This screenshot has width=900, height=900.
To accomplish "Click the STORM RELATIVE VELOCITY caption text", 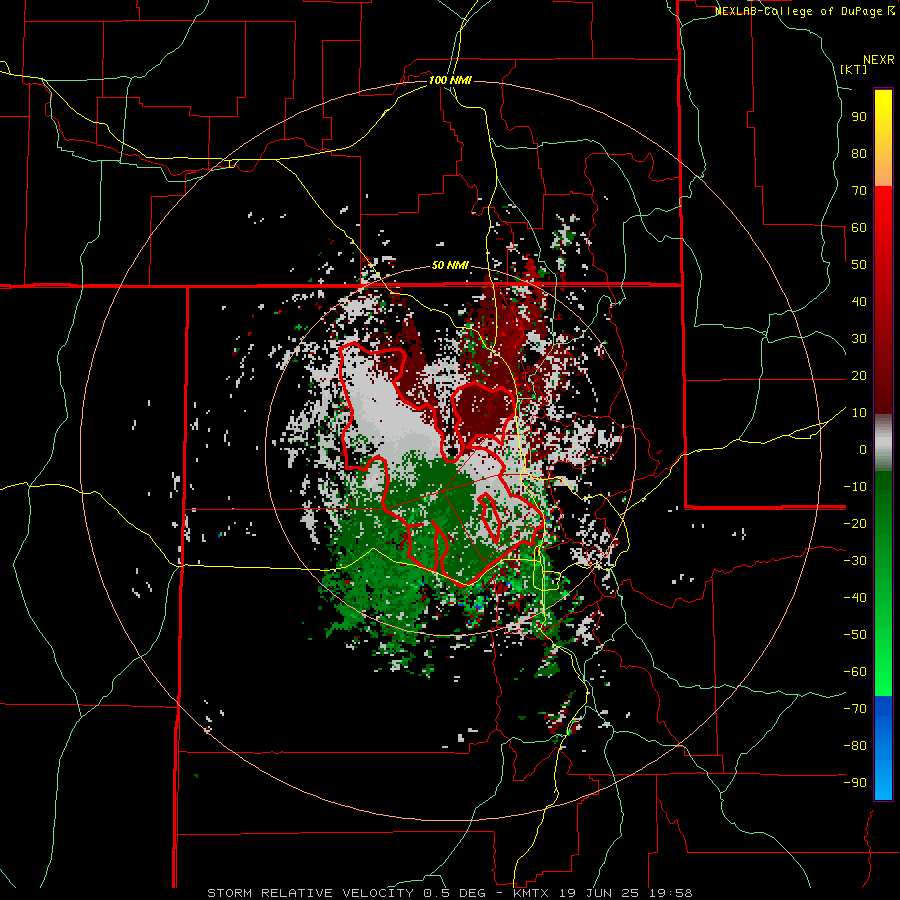I will pos(310,893).
